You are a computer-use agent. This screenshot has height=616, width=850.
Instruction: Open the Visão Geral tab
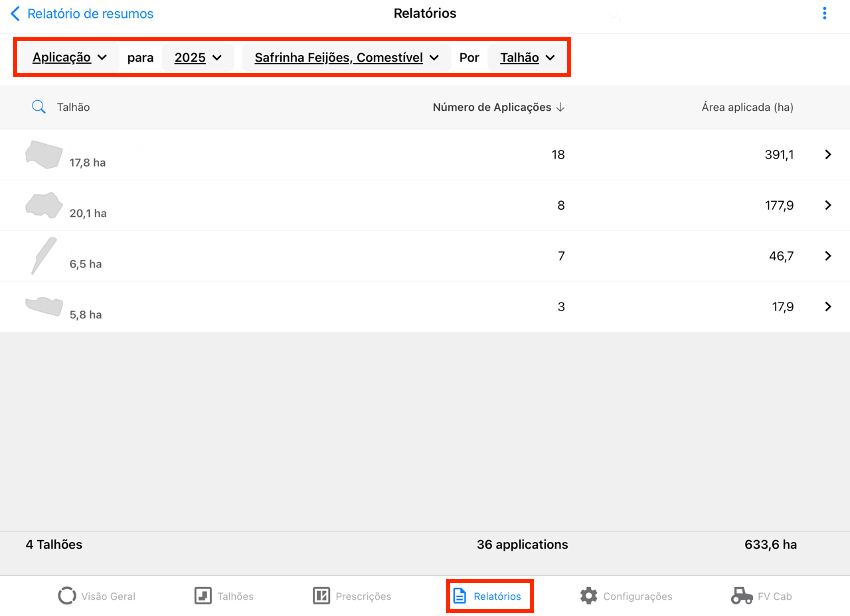(67, 596)
